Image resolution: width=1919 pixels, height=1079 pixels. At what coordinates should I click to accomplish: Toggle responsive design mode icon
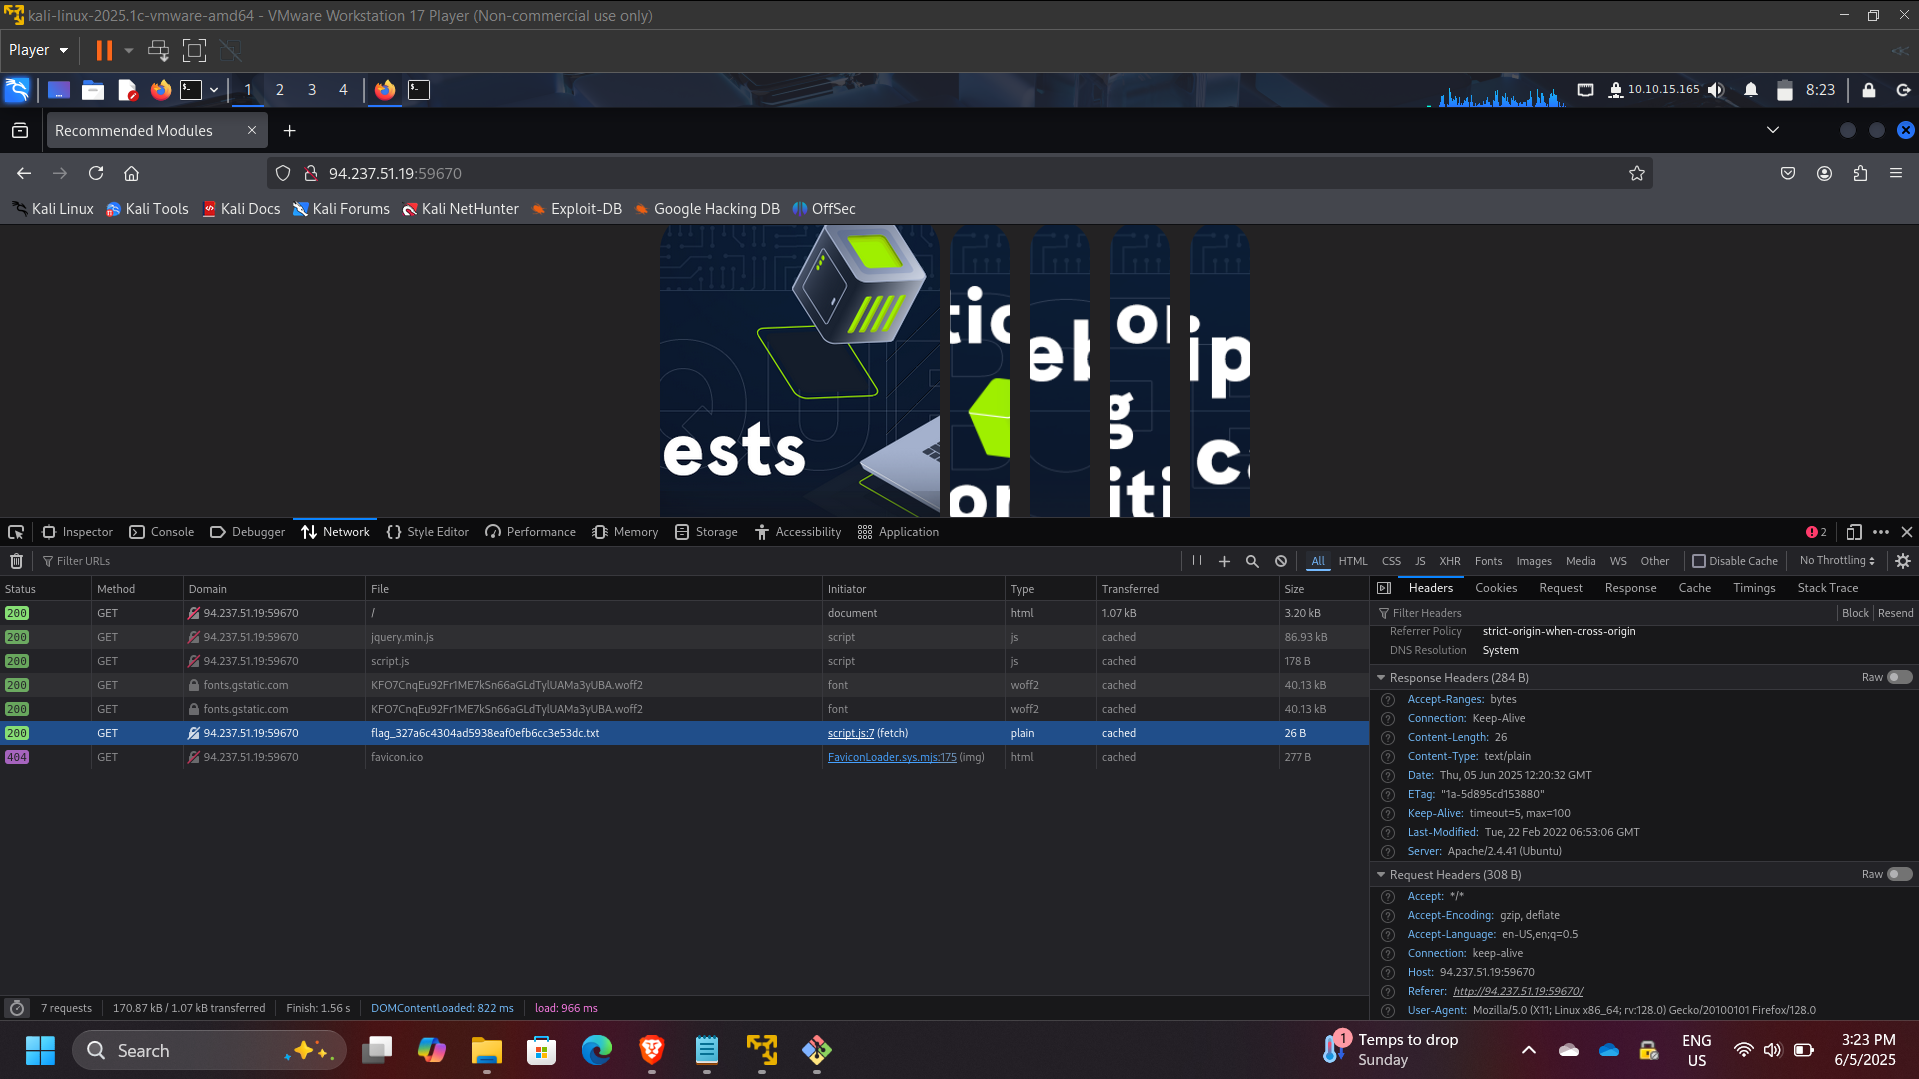click(1854, 532)
